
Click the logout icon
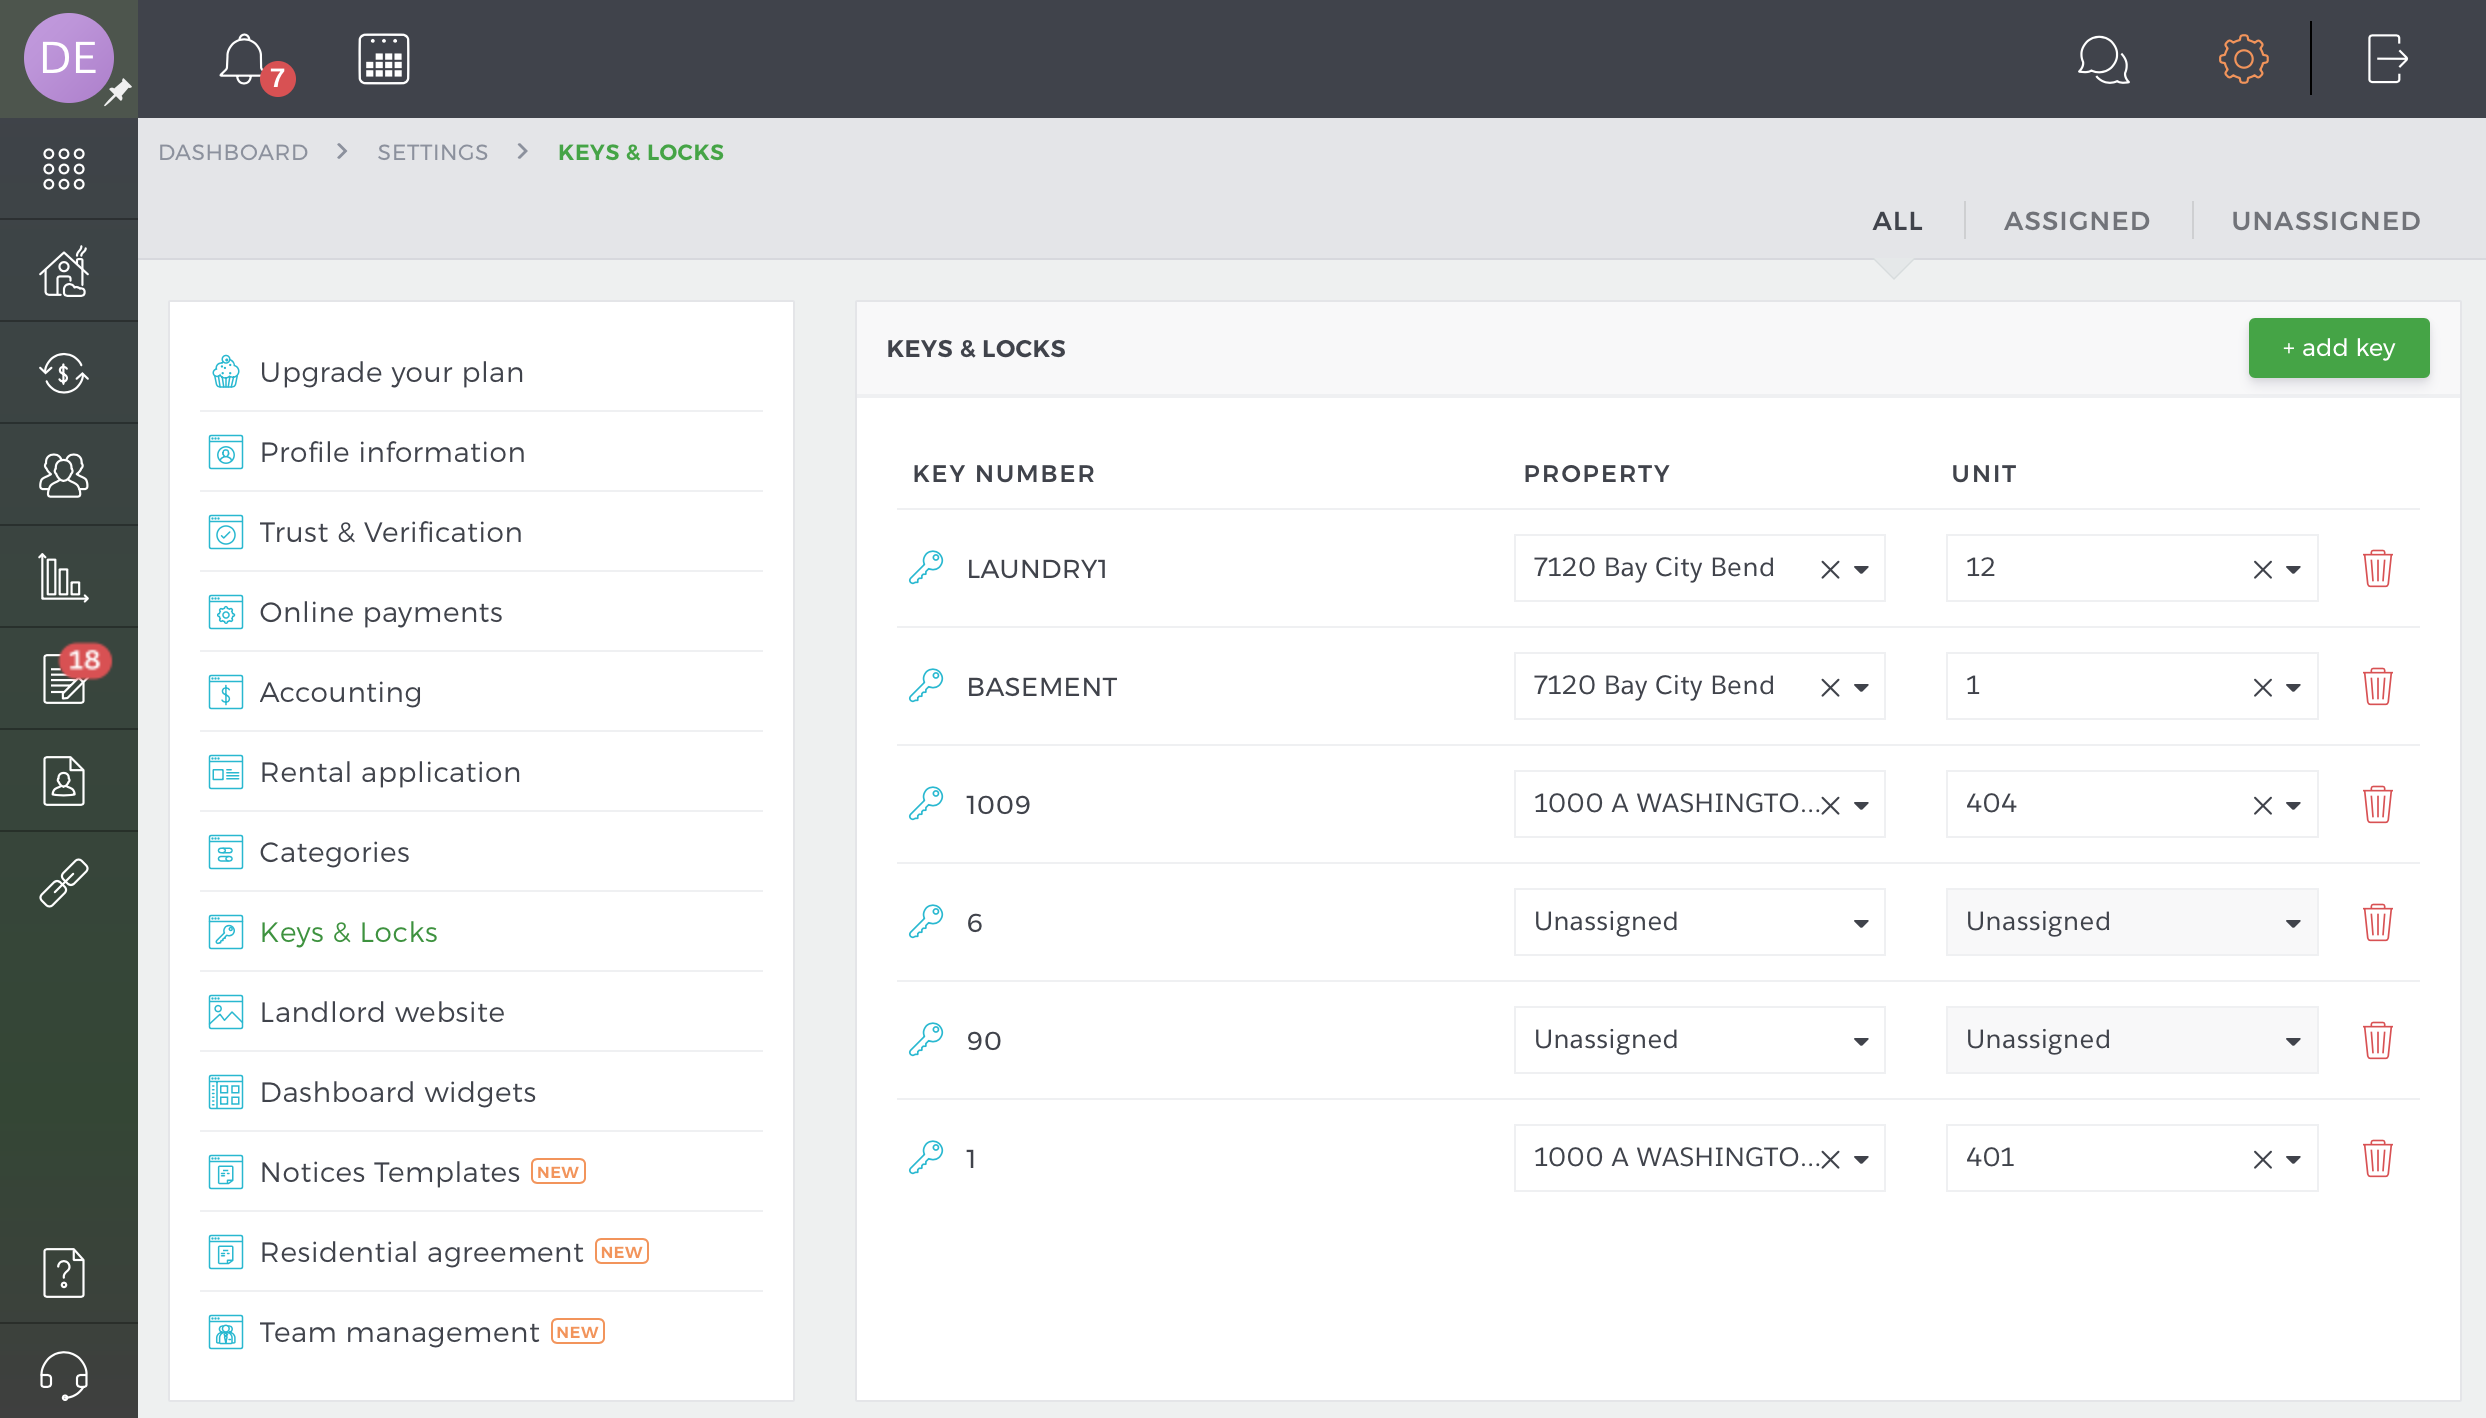click(2386, 60)
